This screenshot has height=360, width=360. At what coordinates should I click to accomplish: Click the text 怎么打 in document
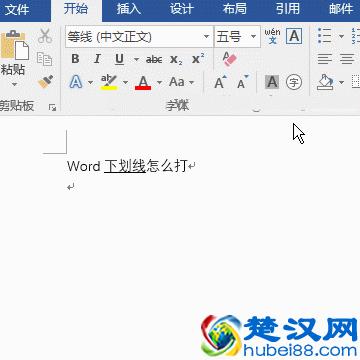click(x=167, y=166)
